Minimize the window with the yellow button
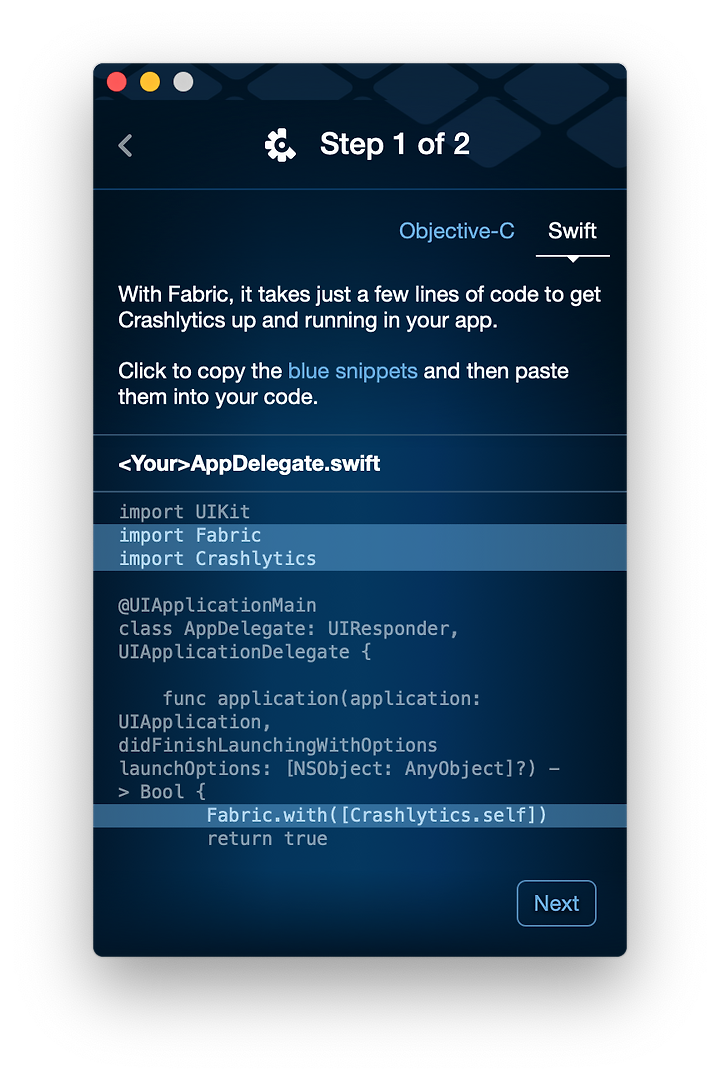 pos(150,82)
